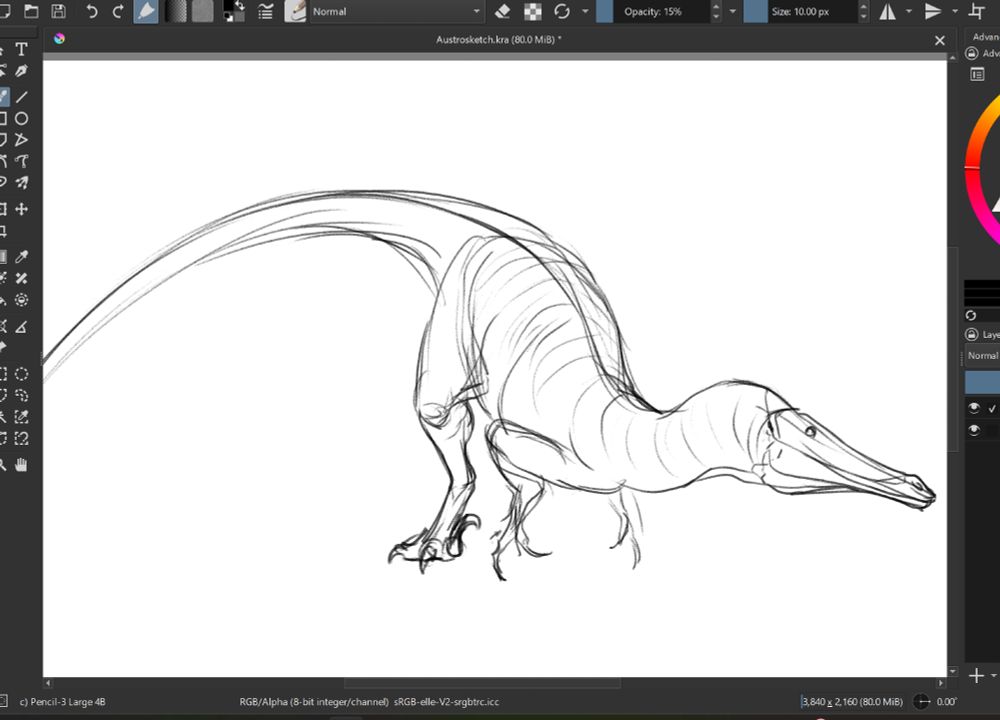
Task: Select the Text tool
Action: 22,49
